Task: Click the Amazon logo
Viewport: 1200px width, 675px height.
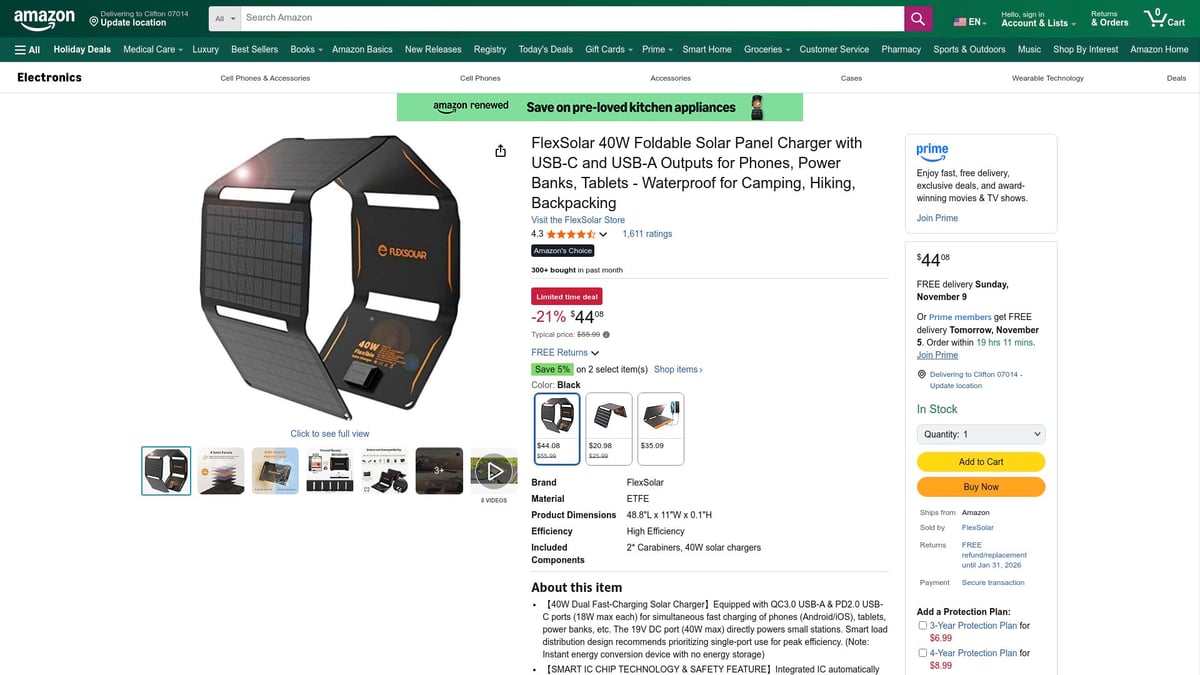Action: 44,18
